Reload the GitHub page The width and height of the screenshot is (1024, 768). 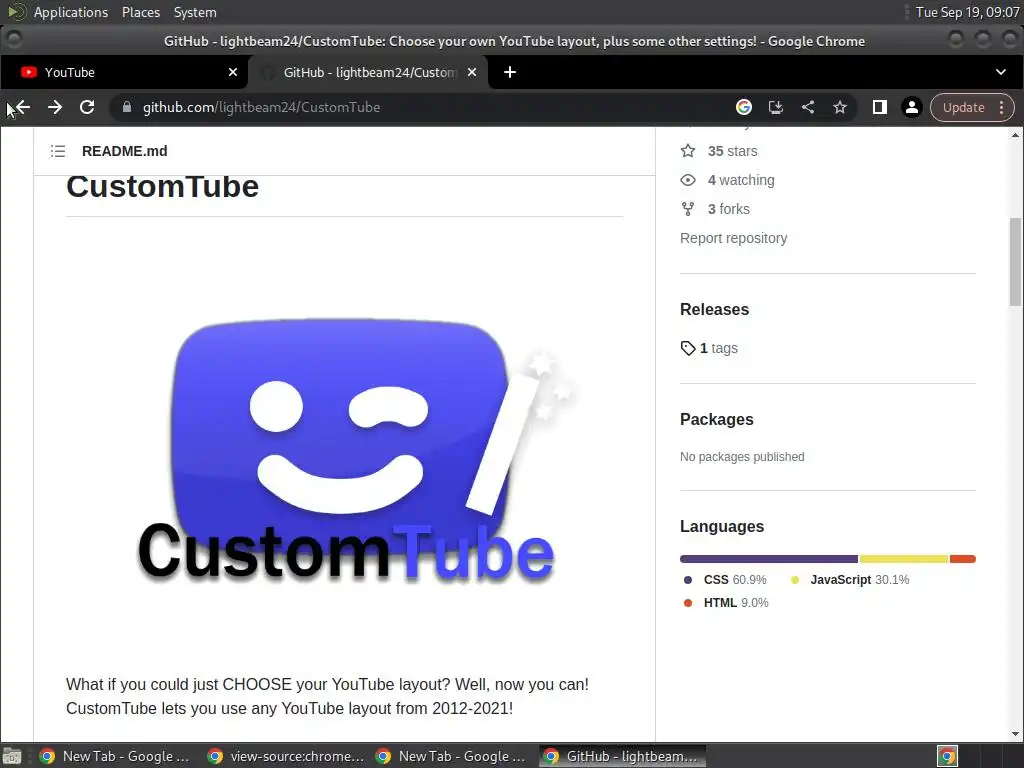point(87,107)
